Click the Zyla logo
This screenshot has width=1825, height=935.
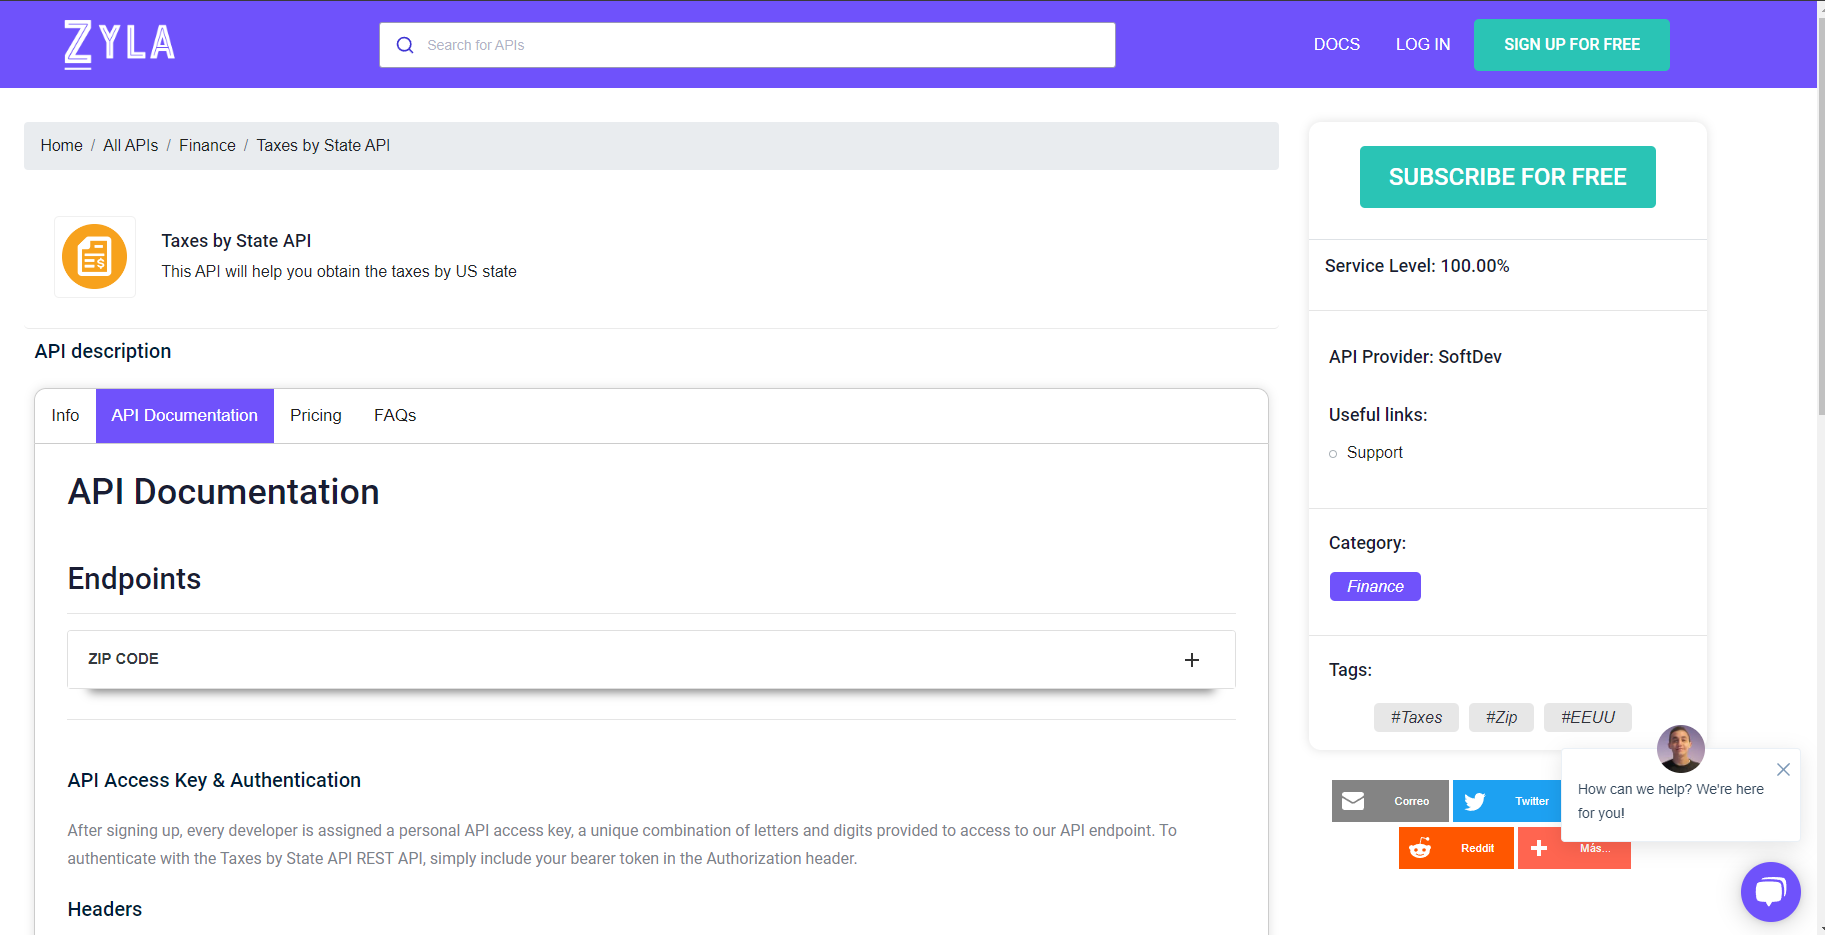point(117,44)
